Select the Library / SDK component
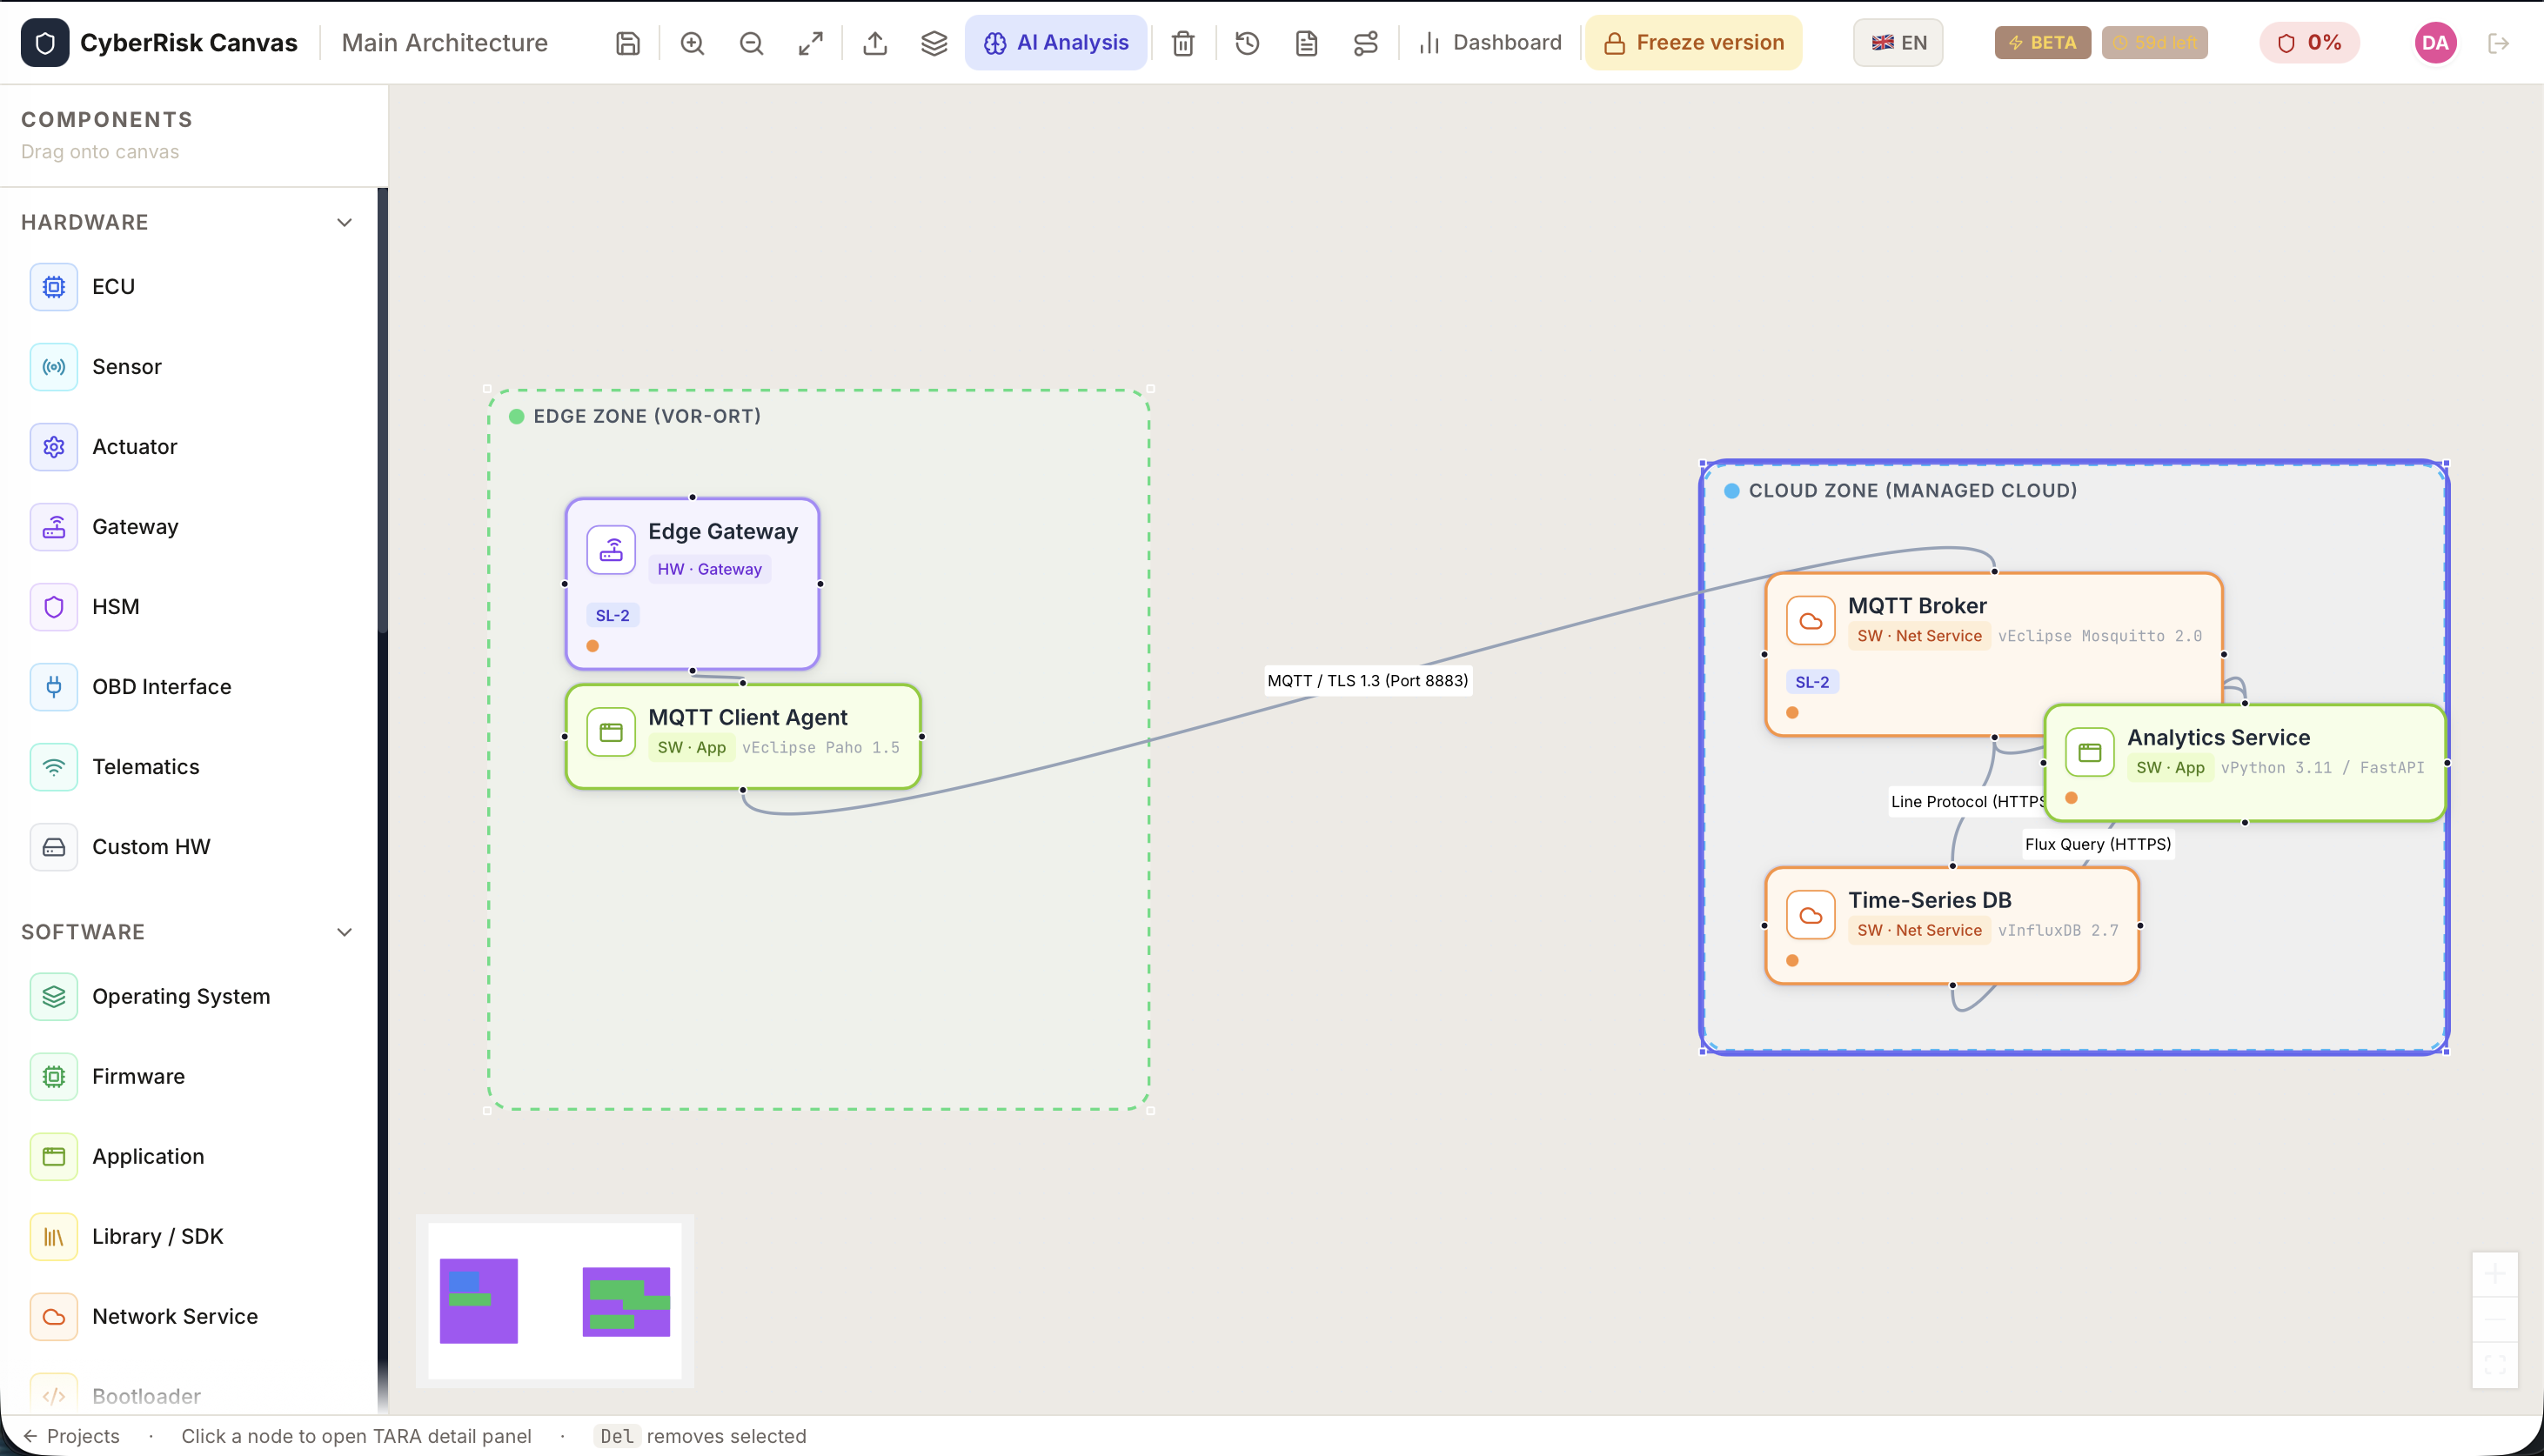 tap(189, 1237)
